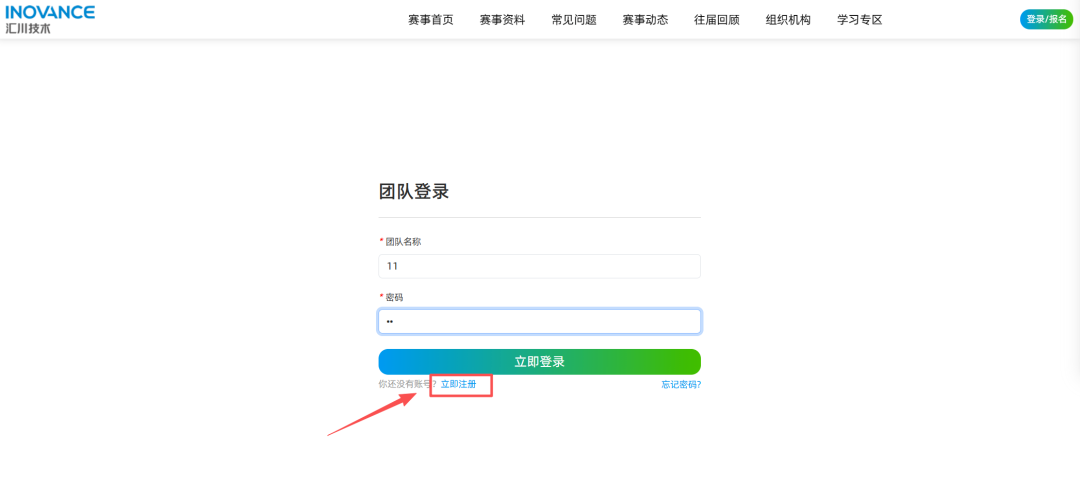Go to the 赛事资料 page
Screen dimensions: 1080x484
pos(502,20)
